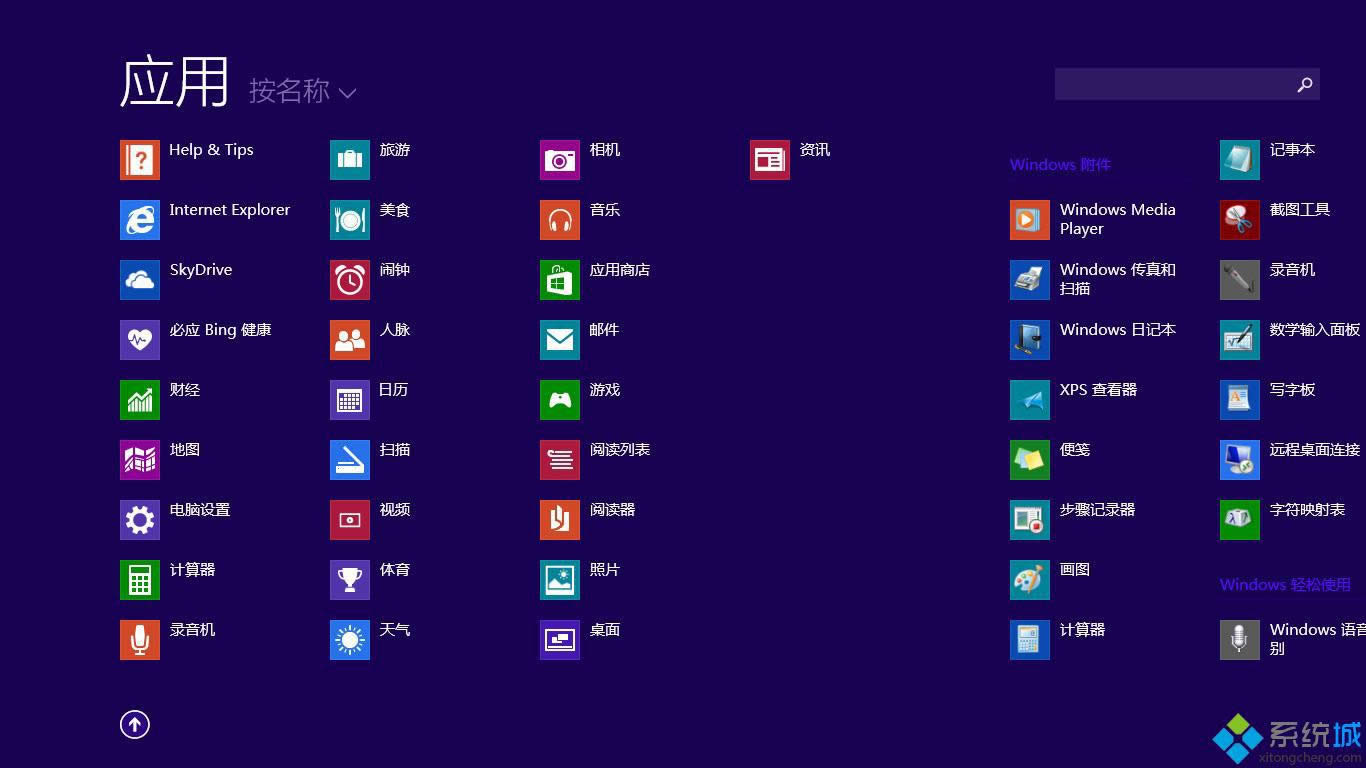
Task: Click the magnifier search button
Action: click(1304, 85)
